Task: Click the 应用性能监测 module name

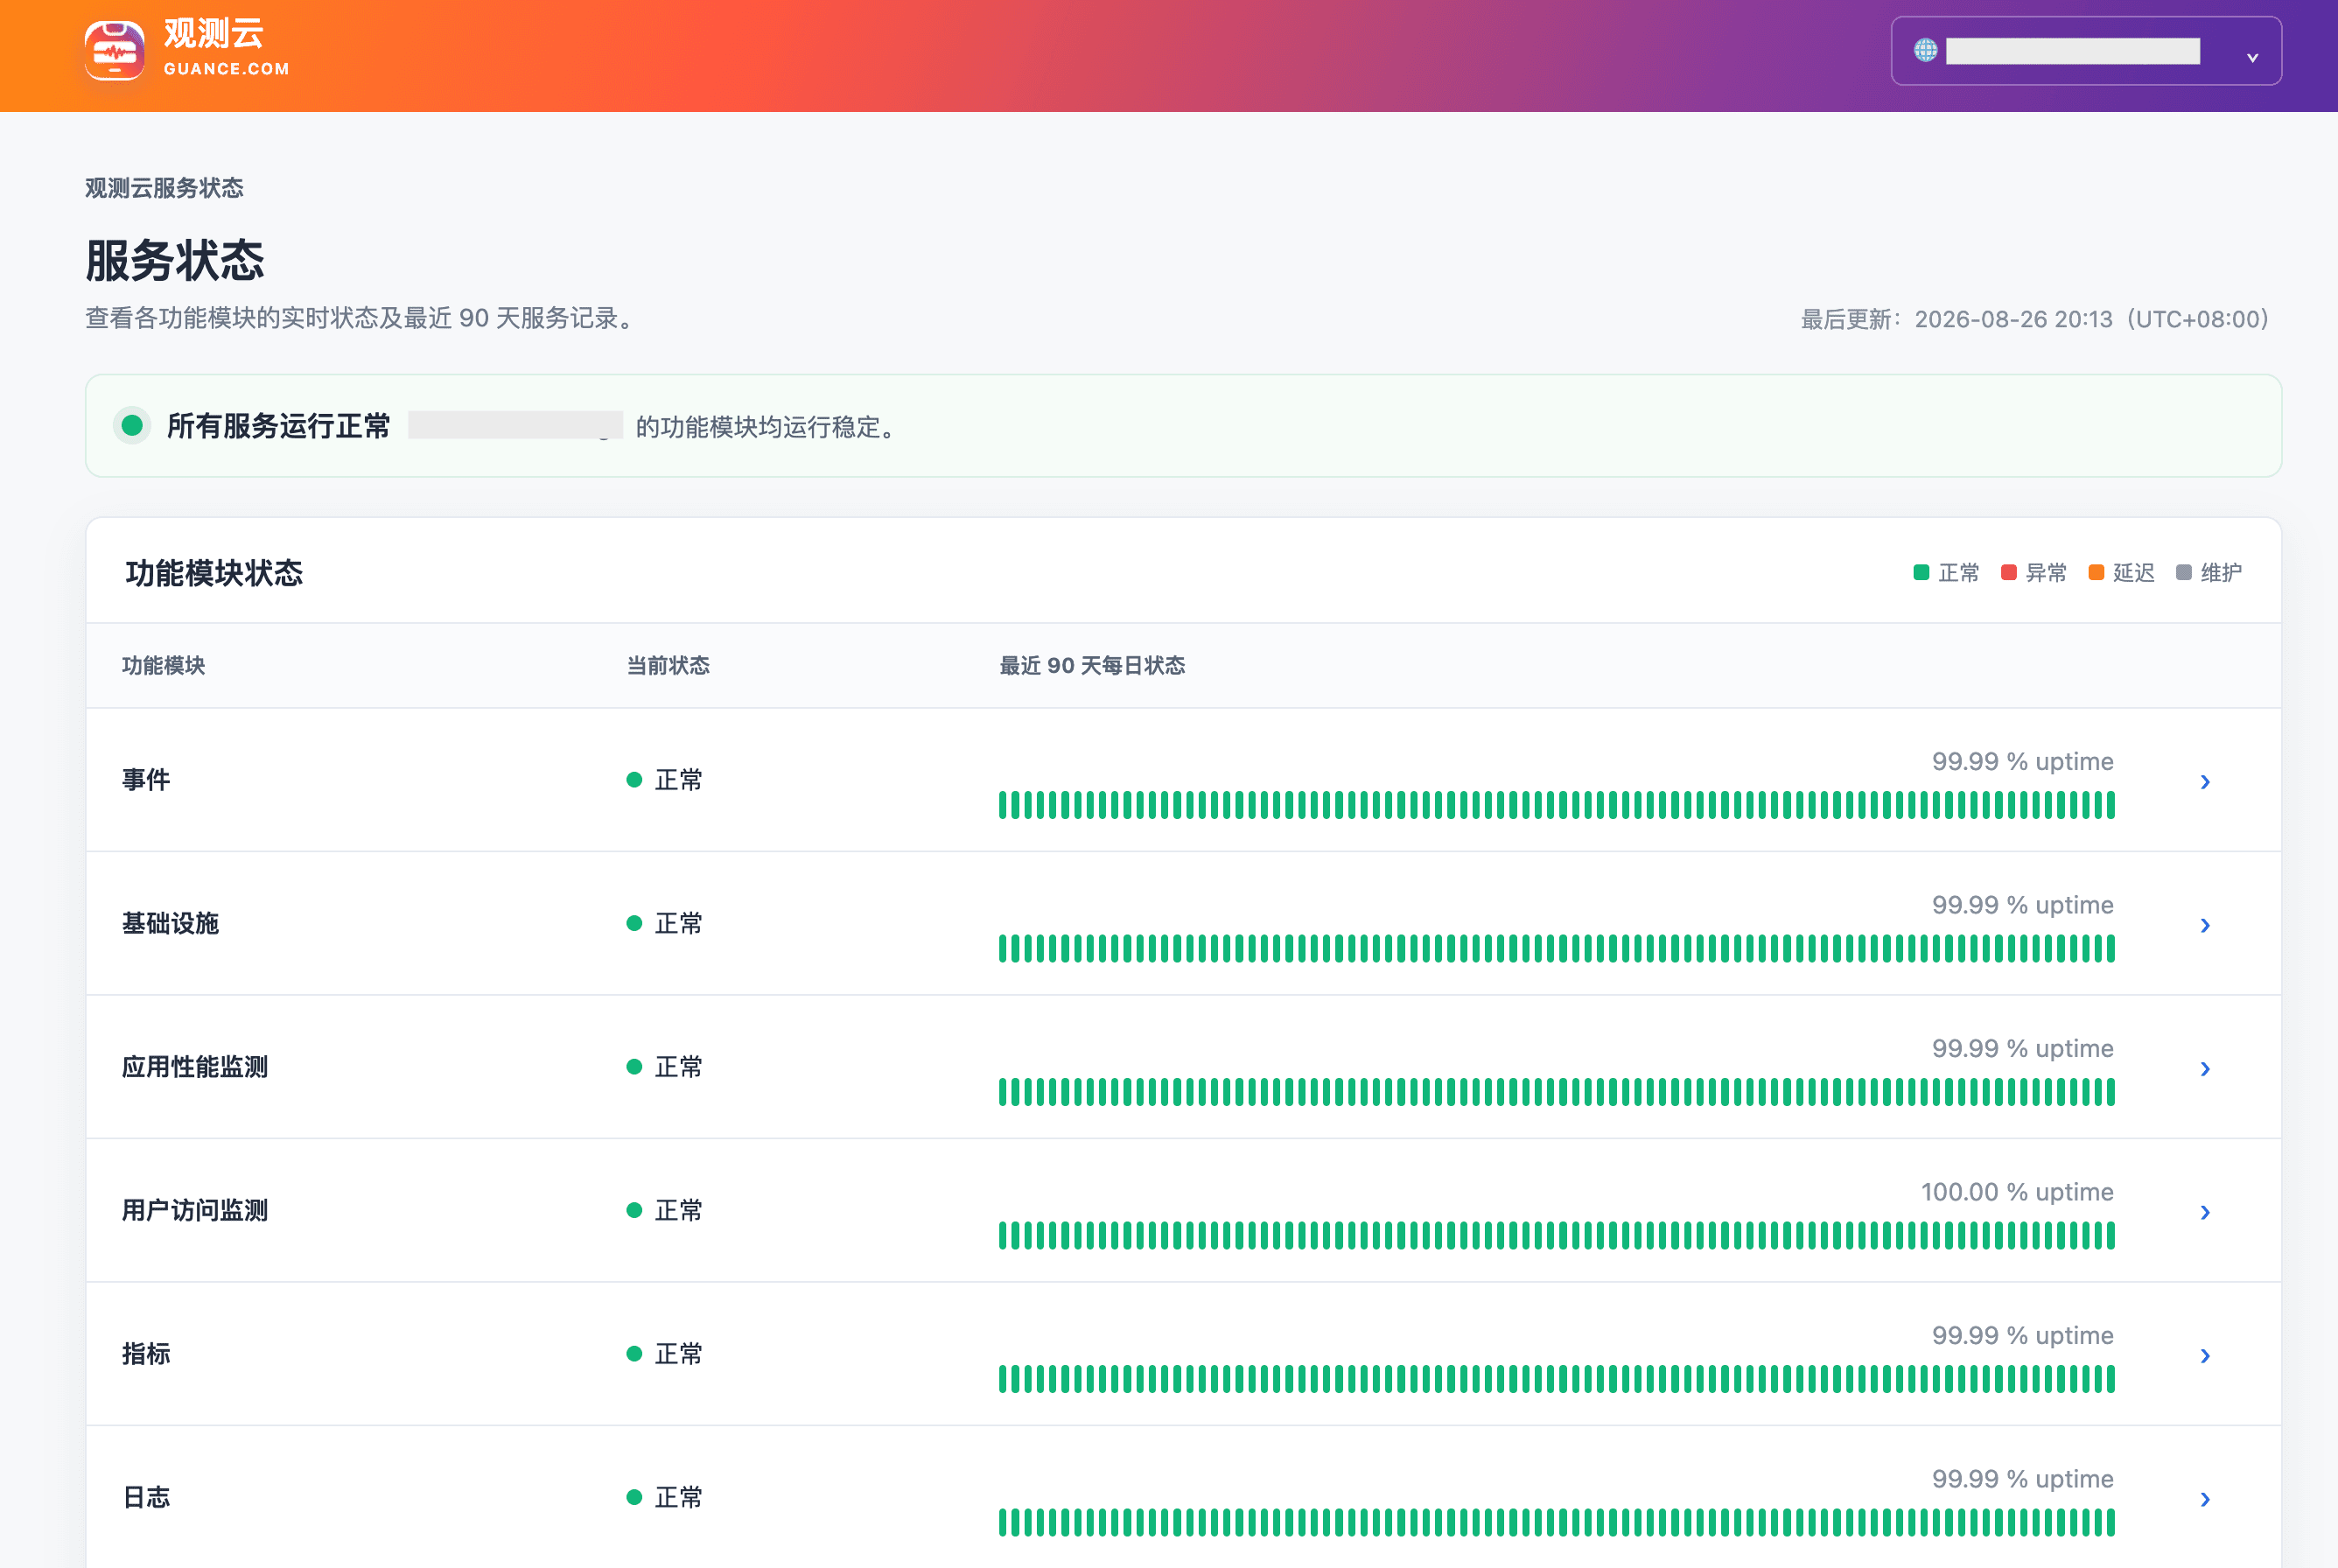Action: 195,1067
